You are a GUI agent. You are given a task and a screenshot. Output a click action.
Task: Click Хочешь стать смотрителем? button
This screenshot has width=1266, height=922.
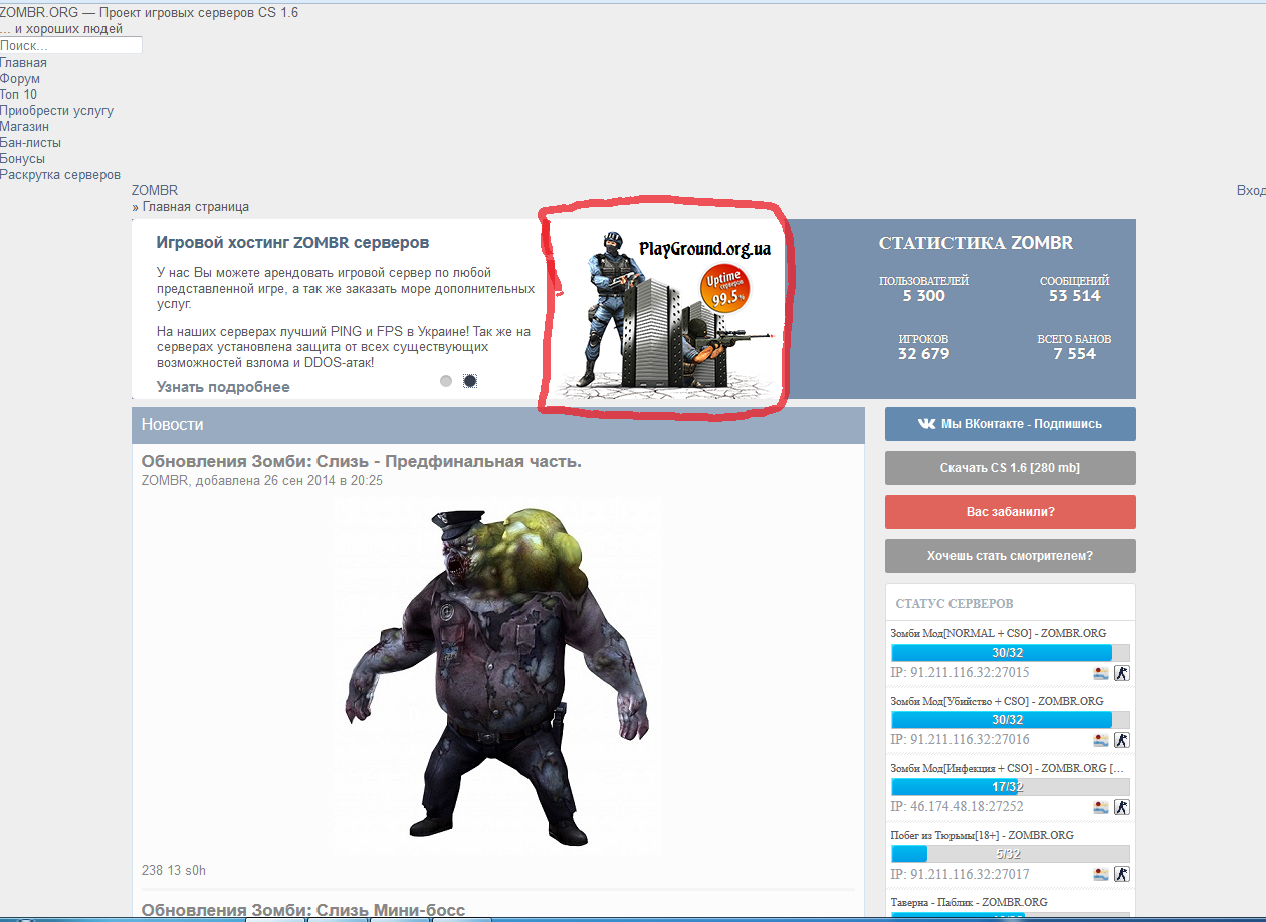pyautogui.click(x=1010, y=556)
